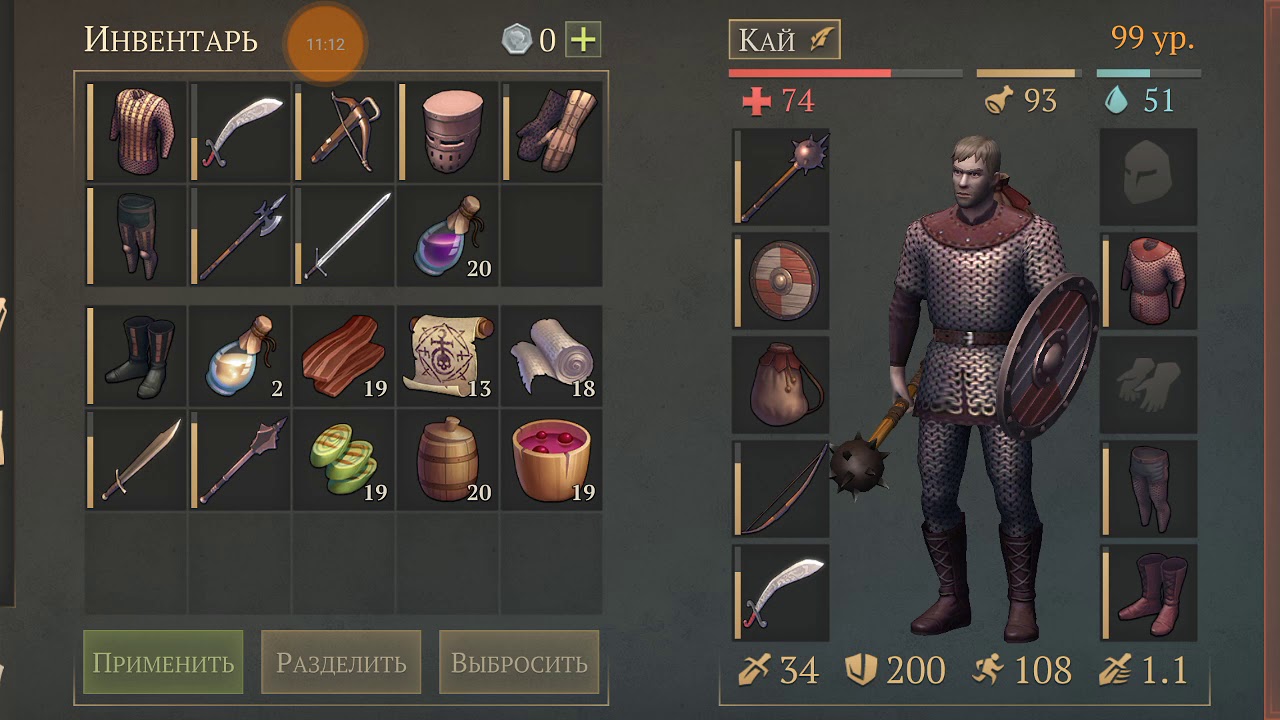The height and width of the screenshot is (720, 1280).
Task: Select the halberd in inventory
Action: [240, 235]
